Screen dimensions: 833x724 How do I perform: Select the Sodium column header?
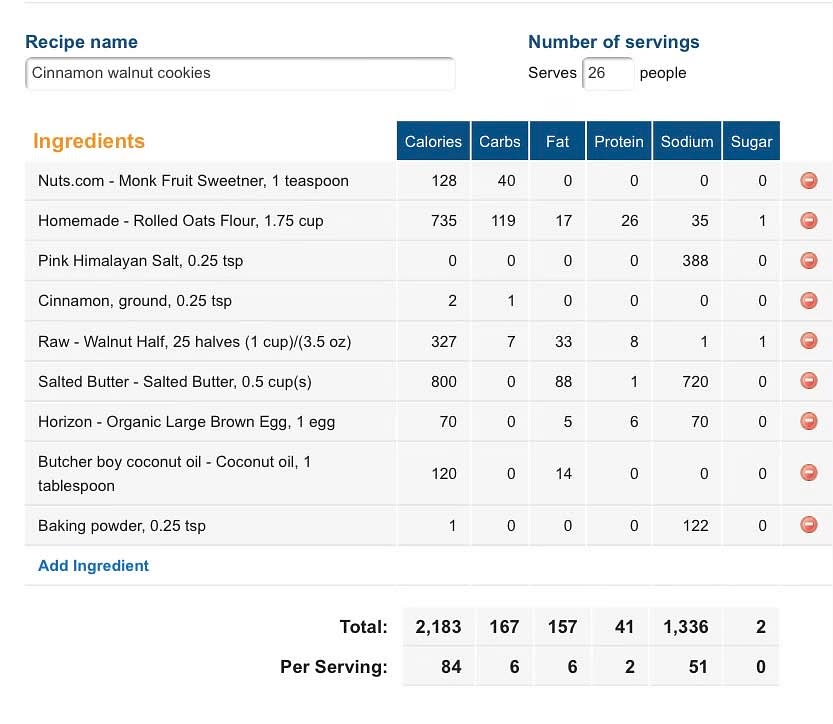tap(687, 141)
